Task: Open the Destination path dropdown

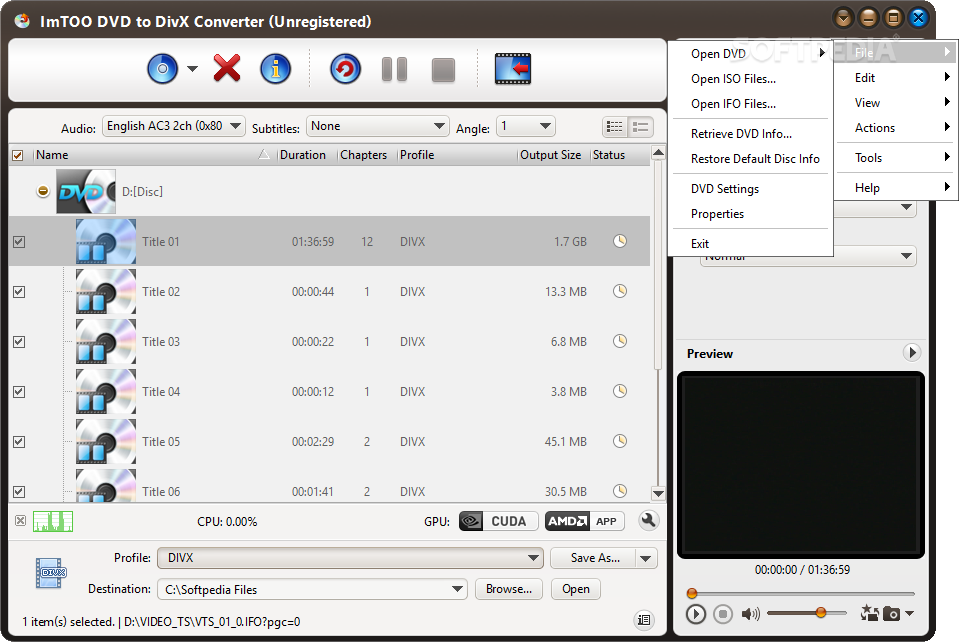Action: 312,589
